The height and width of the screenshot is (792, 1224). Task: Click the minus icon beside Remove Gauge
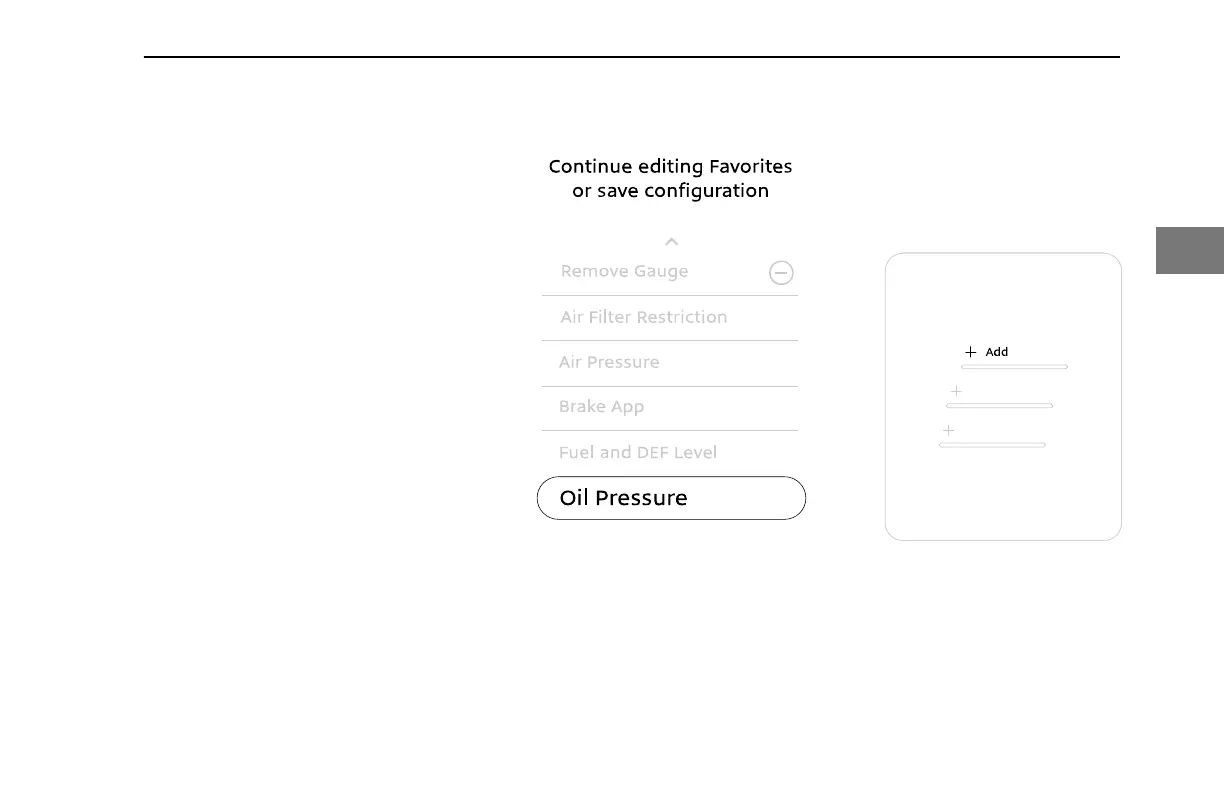[x=781, y=273]
